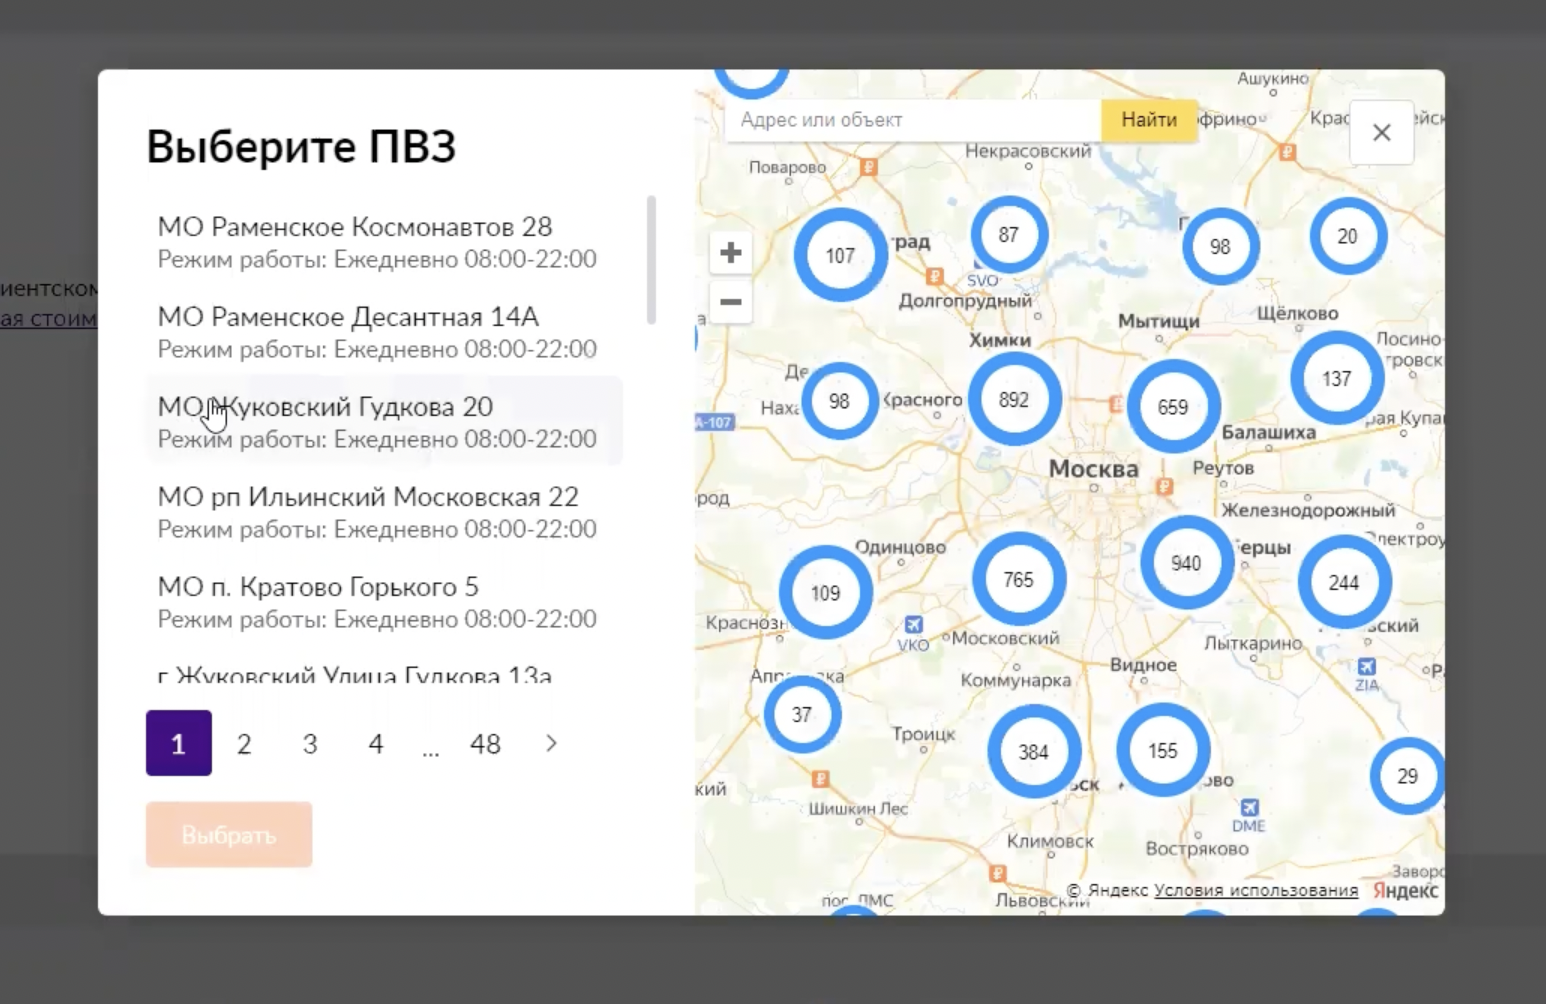
Task: Zoom out the map with minus button
Action: pyautogui.click(x=731, y=301)
